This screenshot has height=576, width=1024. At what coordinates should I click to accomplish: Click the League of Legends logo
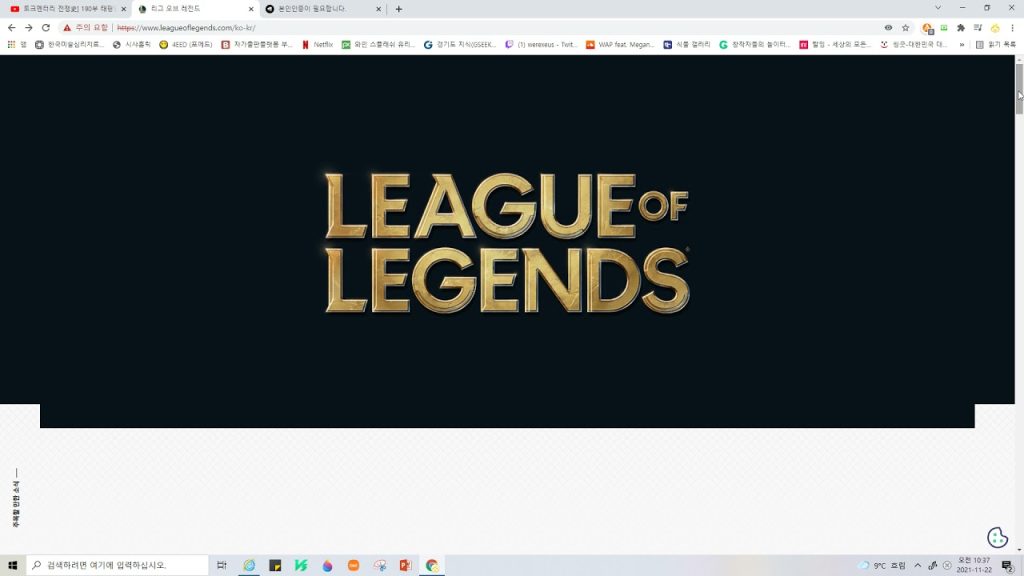click(x=506, y=242)
